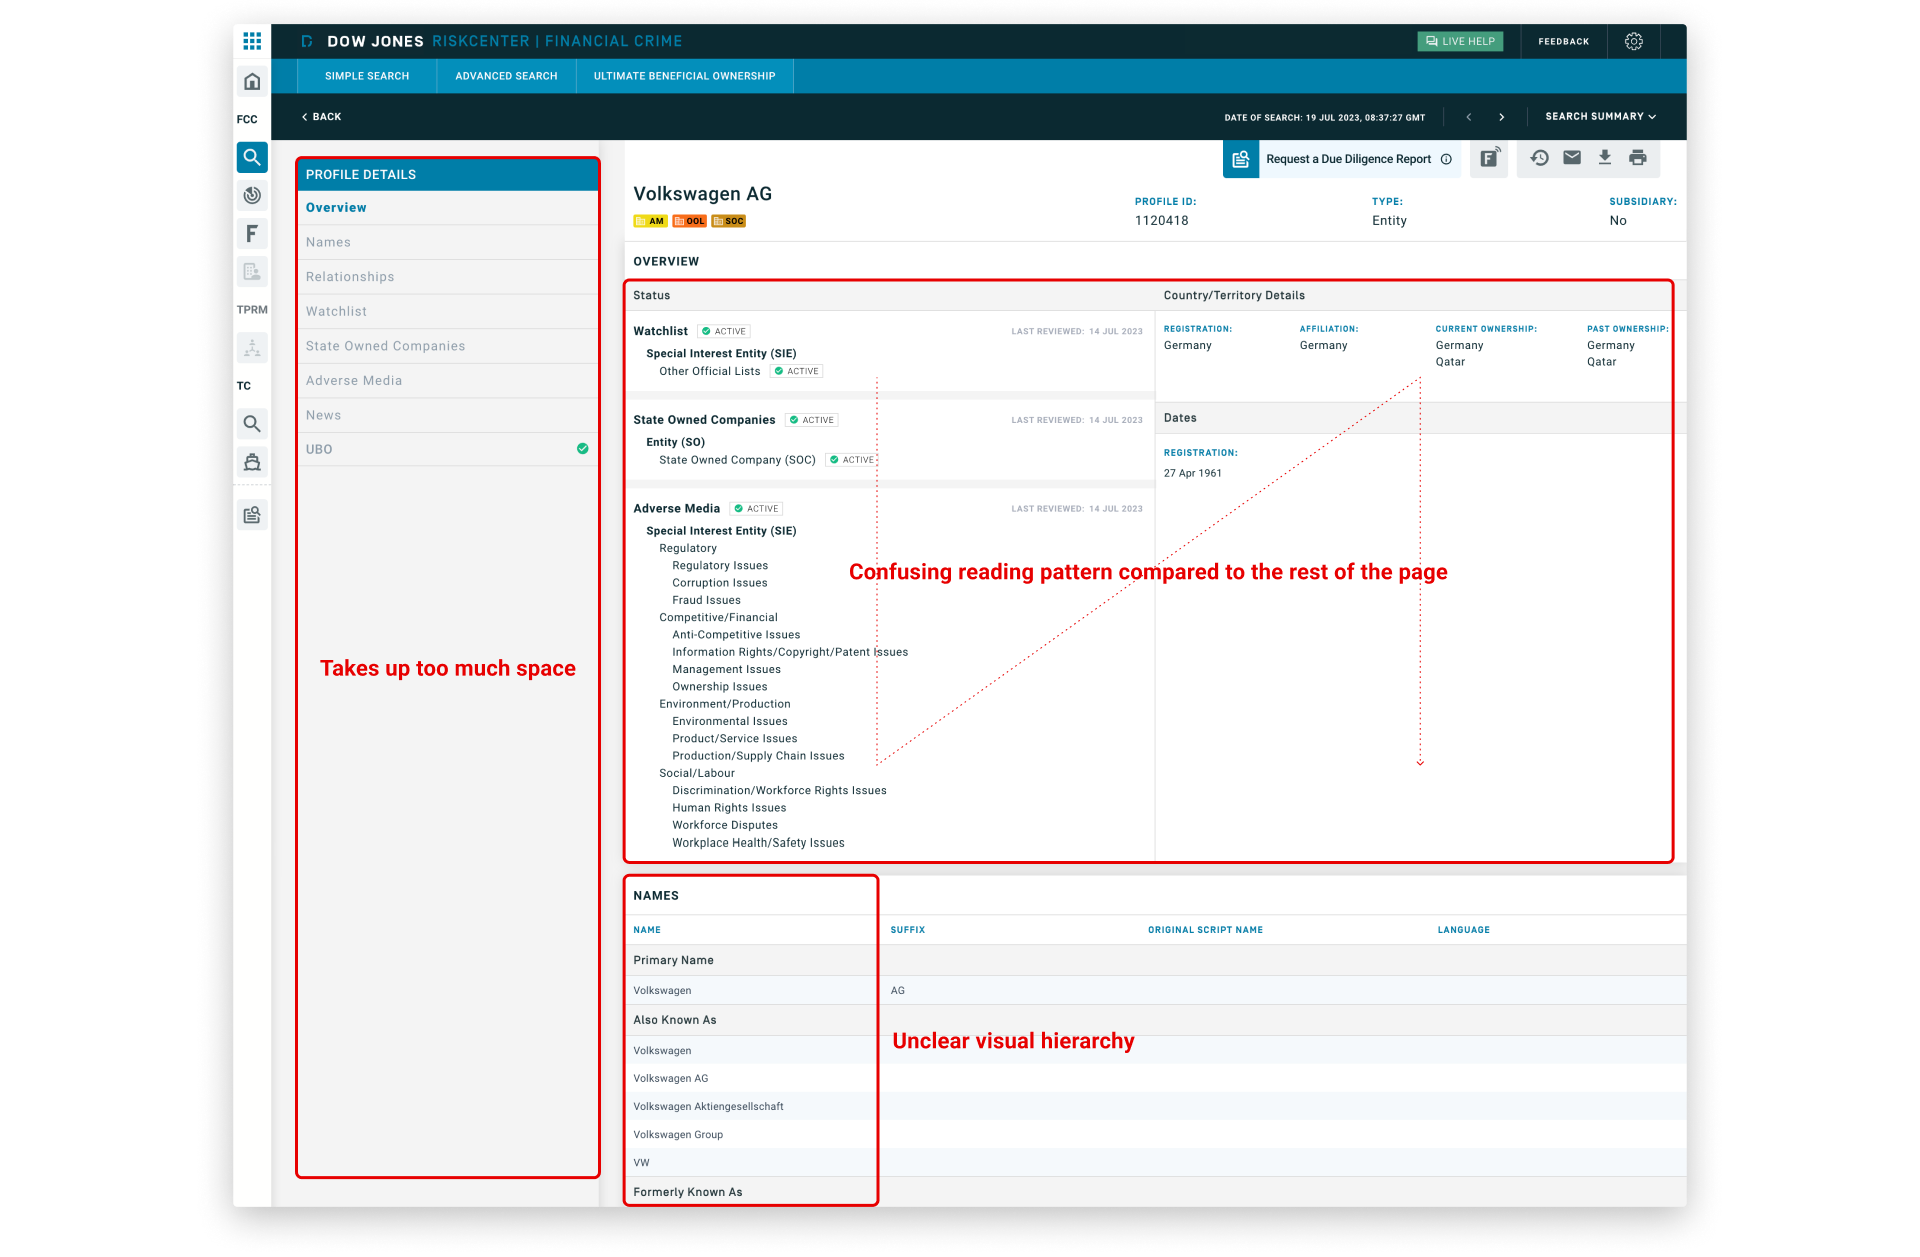Screen dimensions: 1920x1257
Task: Click the registration date 27 Apr 1961
Action: coord(1193,474)
